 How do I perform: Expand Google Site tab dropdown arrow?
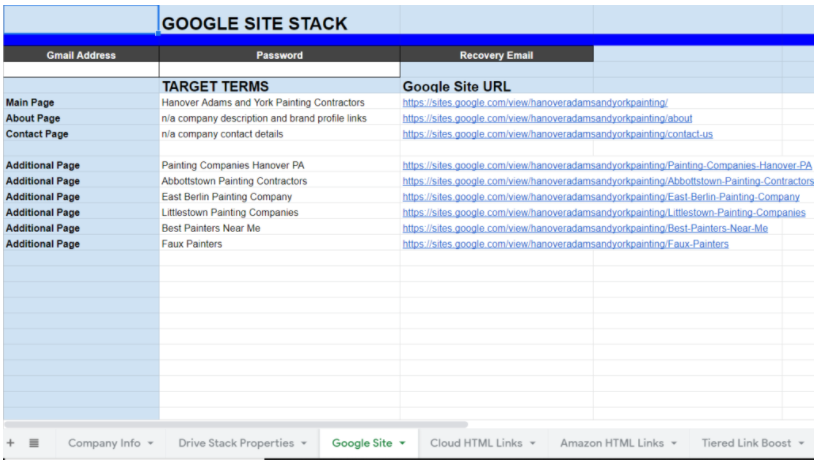pyautogui.click(x=403, y=443)
